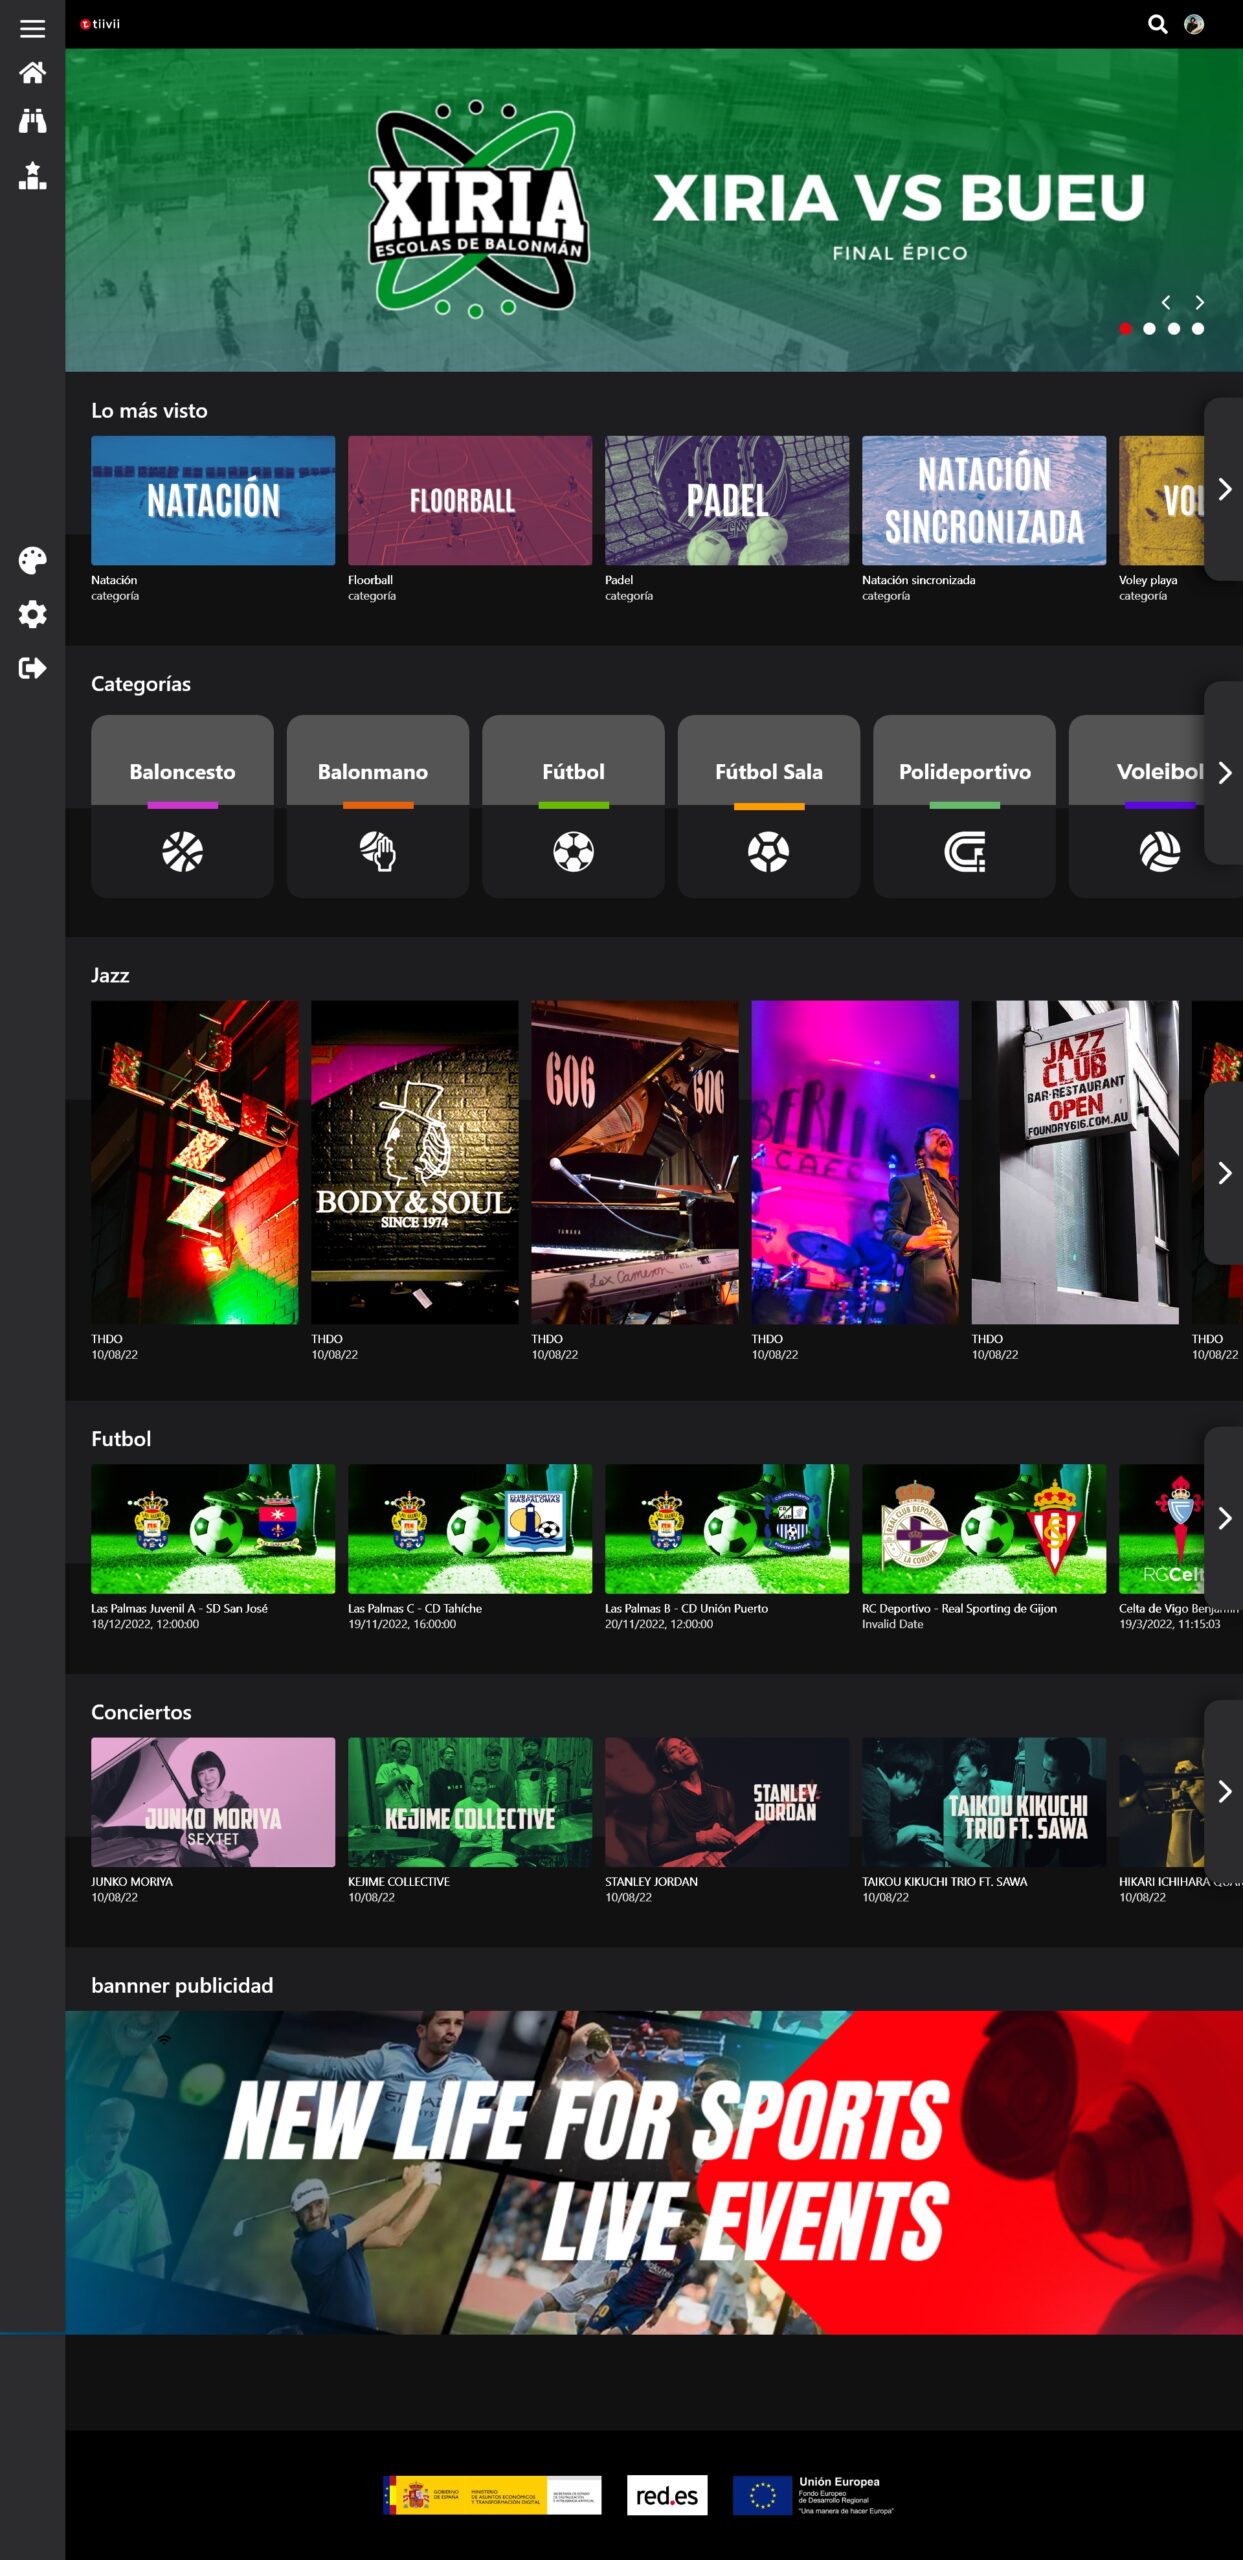Image resolution: width=1243 pixels, height=2560 pixels.
Task: Click the logout icon in sidebar
Action: tap(32, 668)
